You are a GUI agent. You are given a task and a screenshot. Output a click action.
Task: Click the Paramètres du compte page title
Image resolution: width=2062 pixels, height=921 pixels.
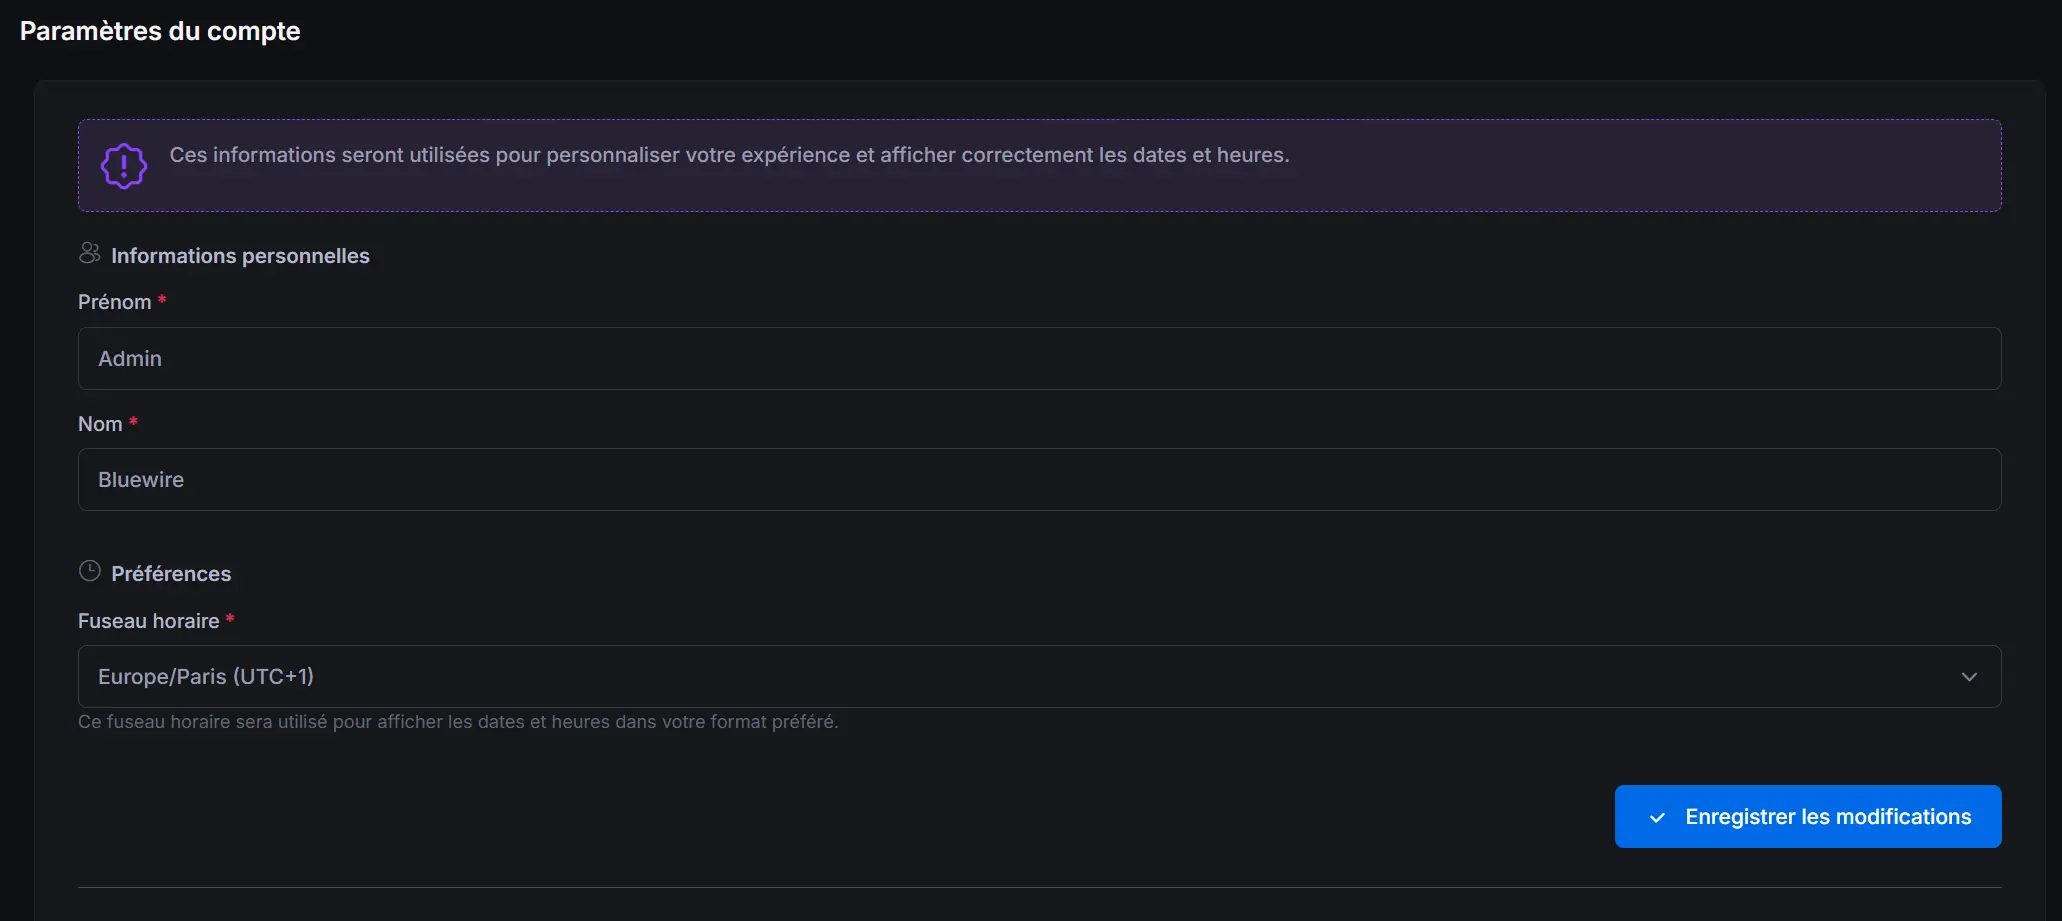(160, 31)
